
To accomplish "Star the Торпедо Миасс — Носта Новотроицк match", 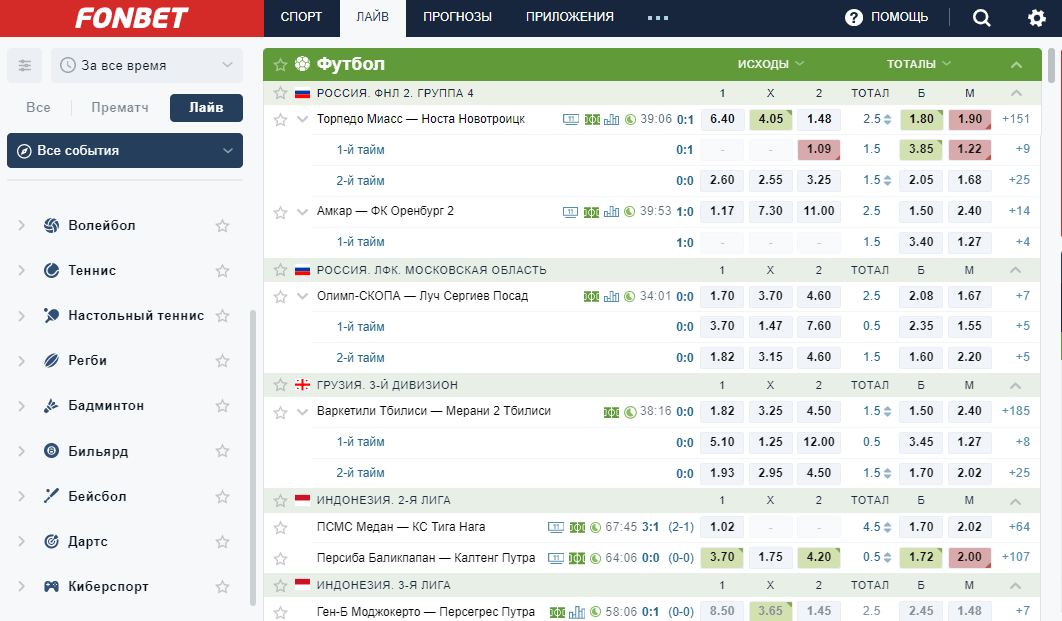I will point(280,120).
